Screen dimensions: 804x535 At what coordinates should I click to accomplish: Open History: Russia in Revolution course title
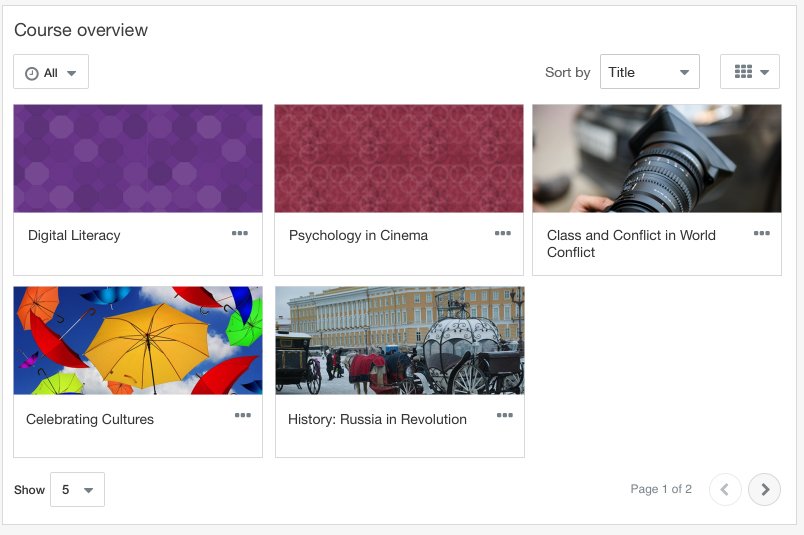377,420
